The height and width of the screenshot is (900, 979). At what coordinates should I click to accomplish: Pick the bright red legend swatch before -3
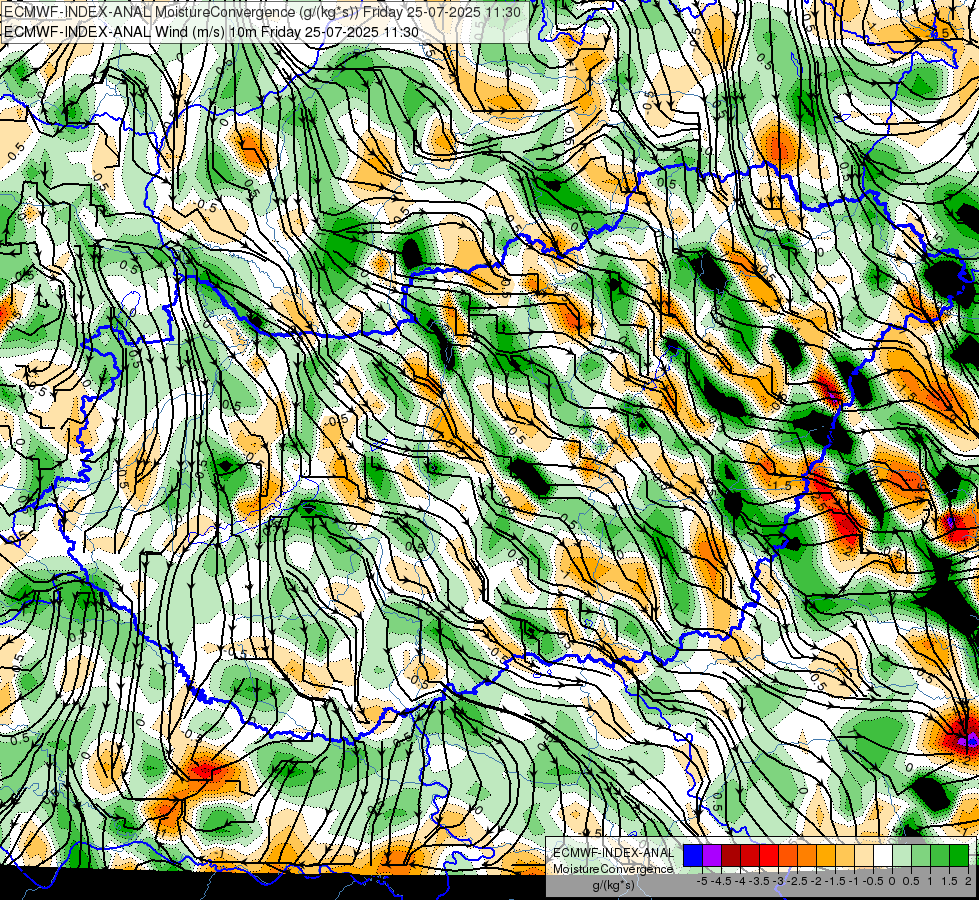tap(769, 856)
